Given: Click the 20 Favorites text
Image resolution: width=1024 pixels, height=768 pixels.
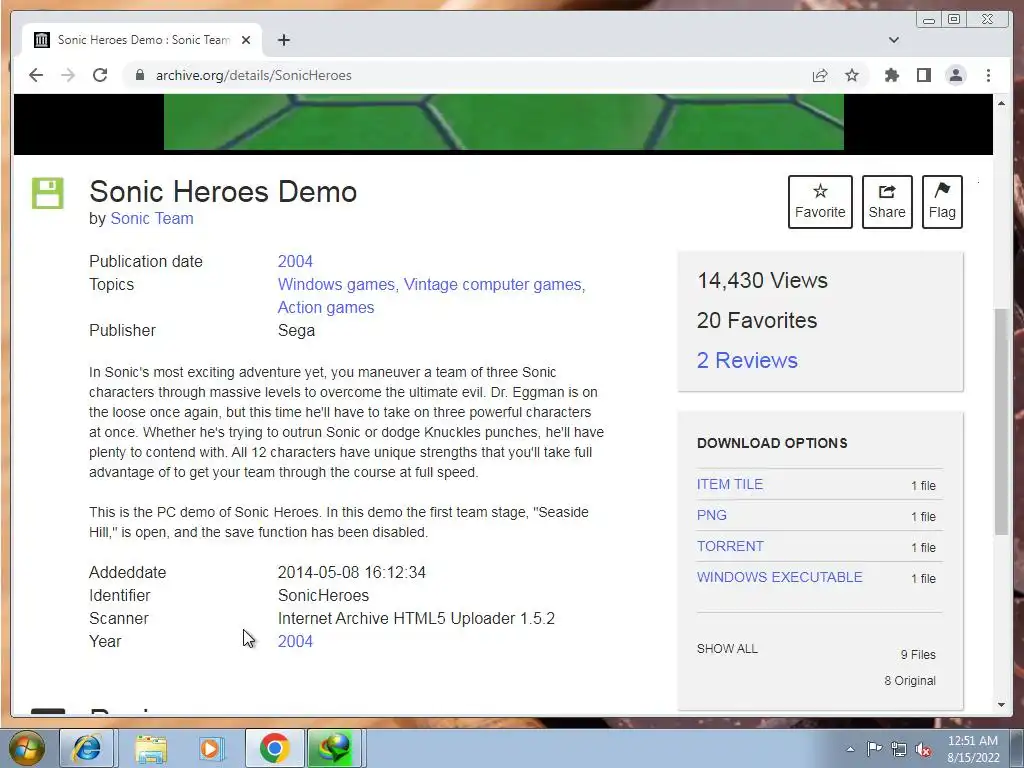Looking at the screenshot, I should [757, 321].
